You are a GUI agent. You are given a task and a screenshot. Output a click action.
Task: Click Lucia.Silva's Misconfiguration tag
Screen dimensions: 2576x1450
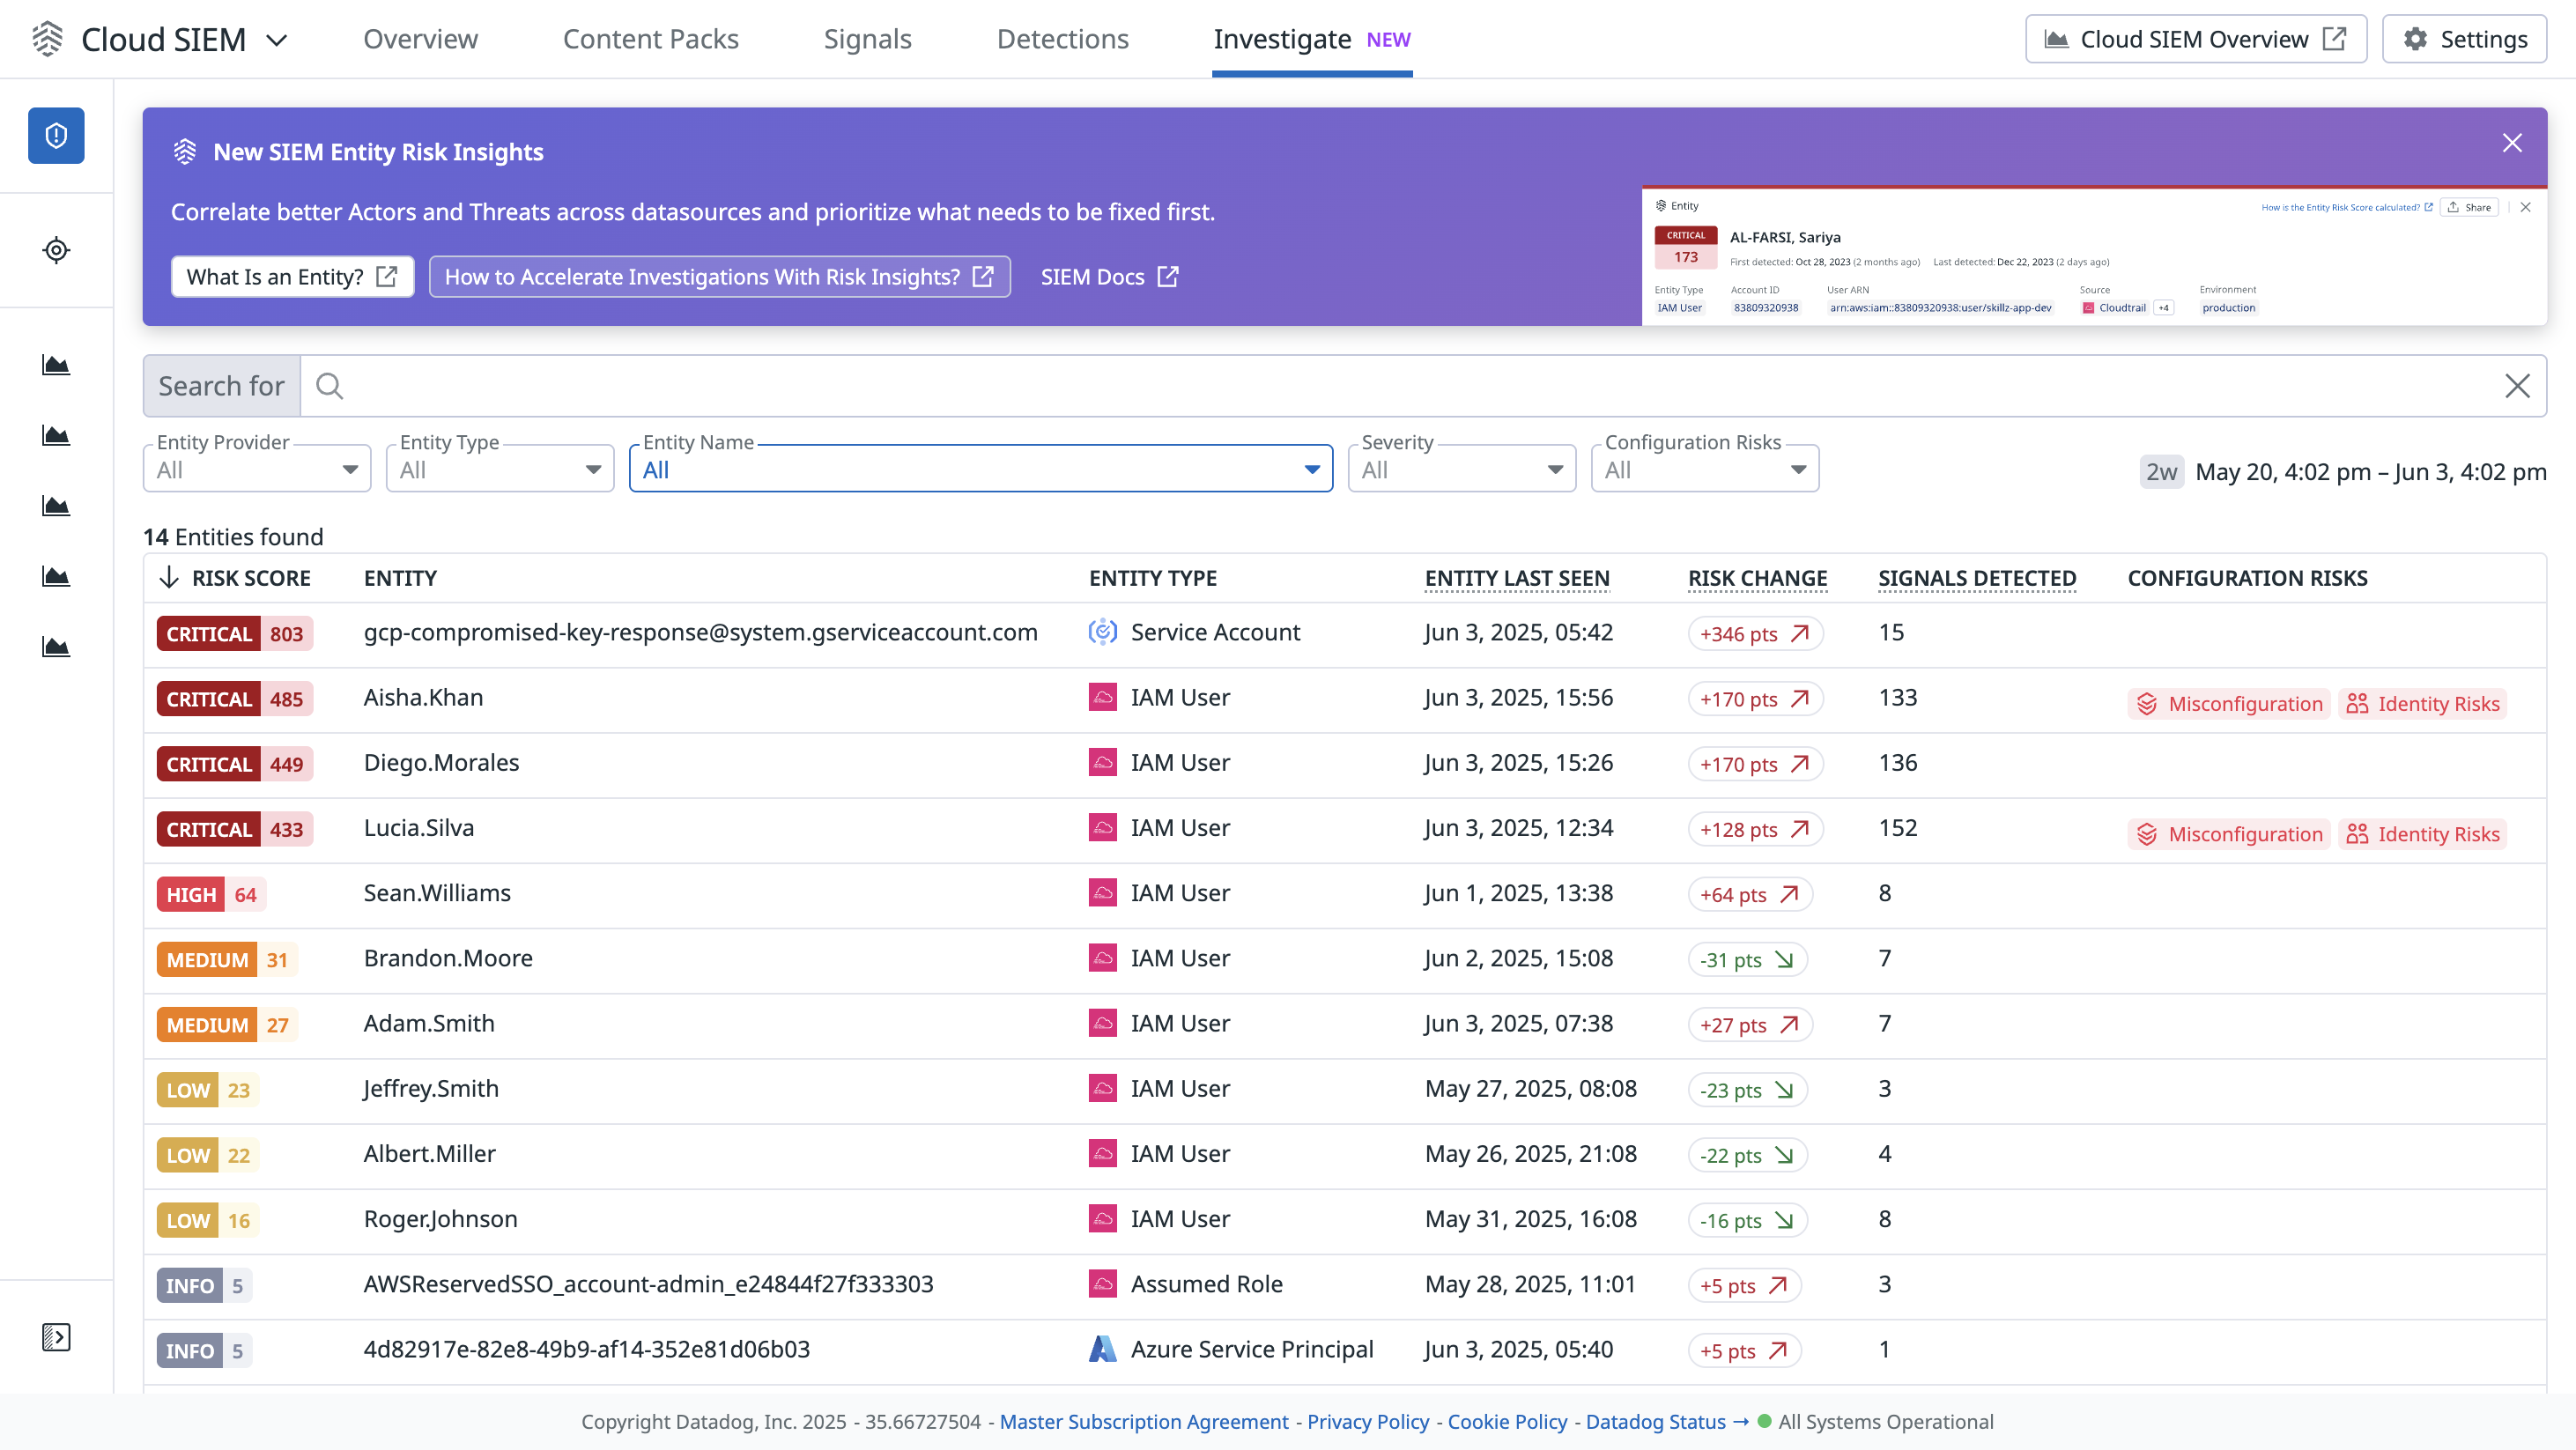(2229, 834)
